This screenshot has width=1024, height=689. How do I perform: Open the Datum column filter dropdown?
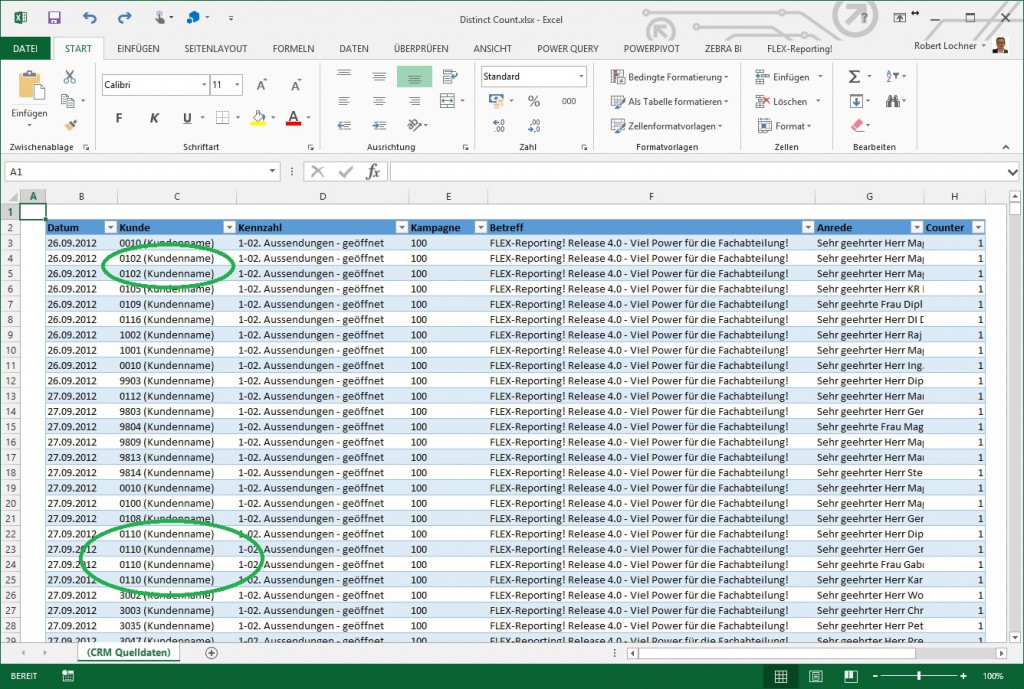[110, 227]
